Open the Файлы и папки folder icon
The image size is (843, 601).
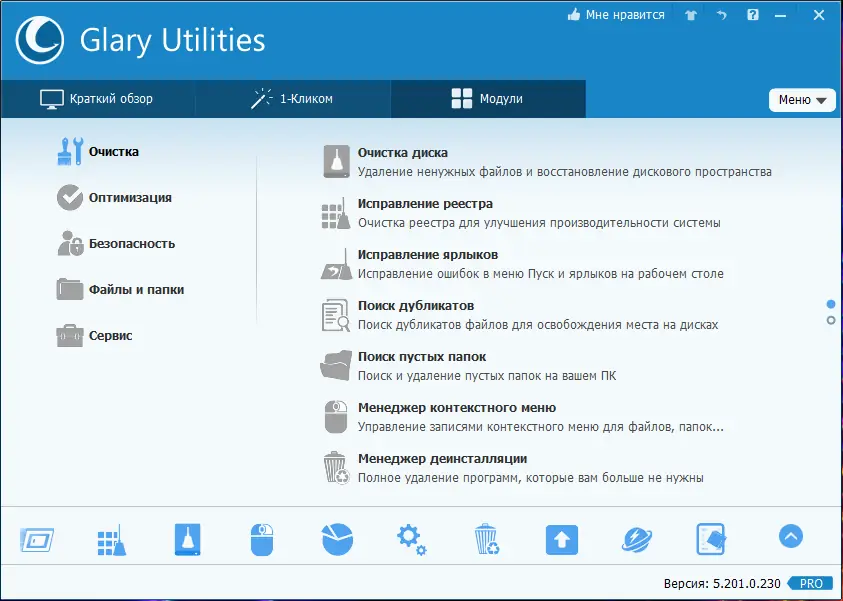tap(70, 289)
